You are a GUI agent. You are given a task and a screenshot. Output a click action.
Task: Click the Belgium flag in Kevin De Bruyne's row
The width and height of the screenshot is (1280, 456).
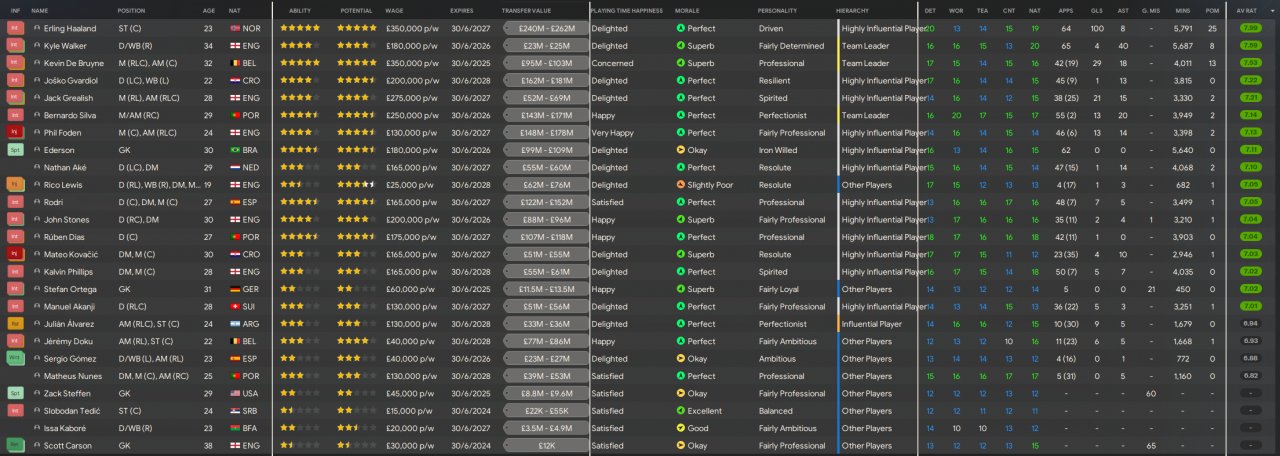235,64
